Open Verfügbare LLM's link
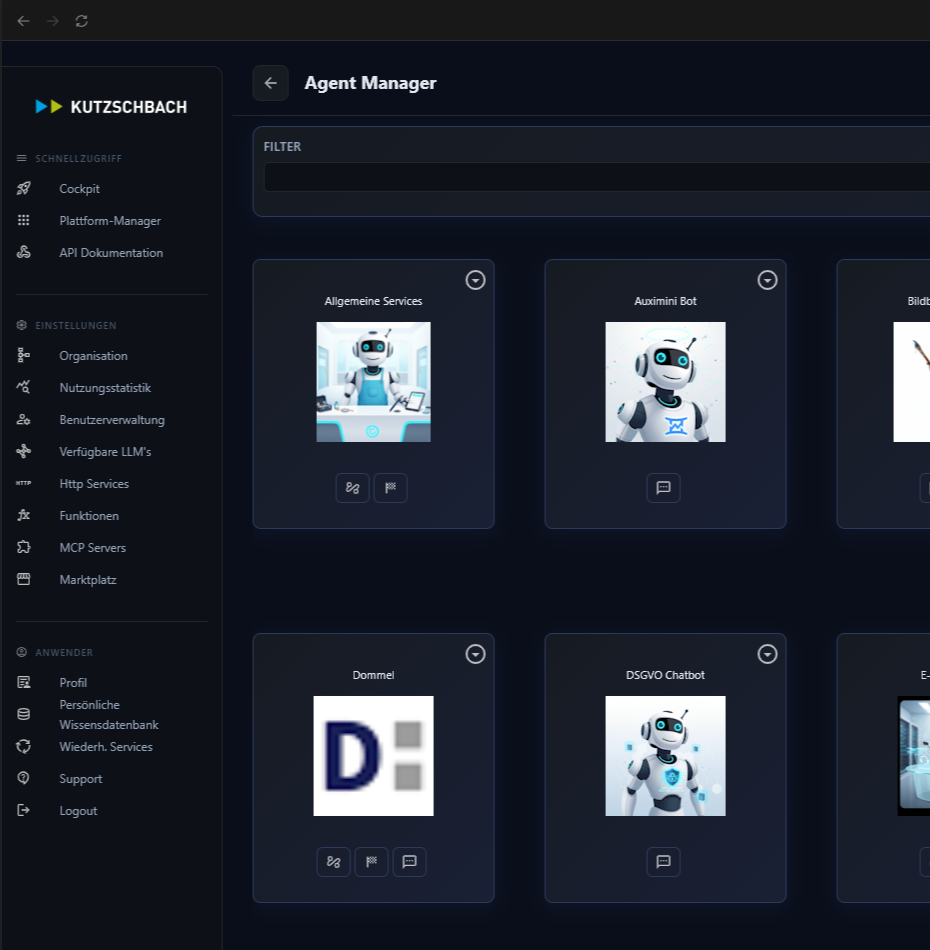This screenshot has width=930, height=950. coord(105,452)
